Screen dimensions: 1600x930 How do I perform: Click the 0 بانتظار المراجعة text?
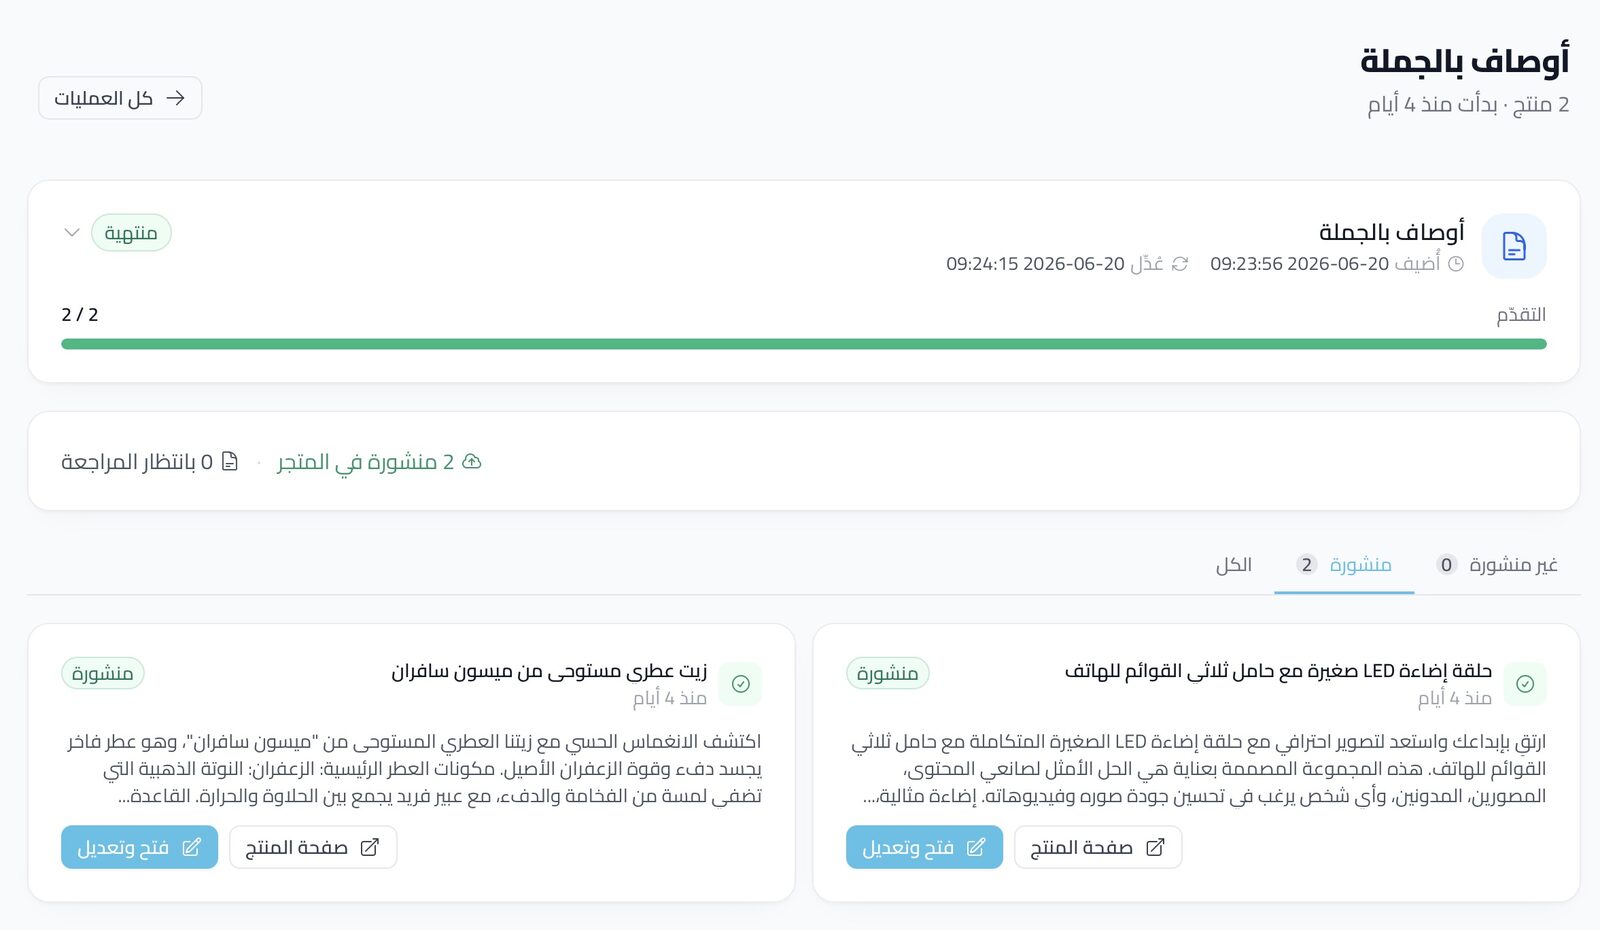point(137,461)
